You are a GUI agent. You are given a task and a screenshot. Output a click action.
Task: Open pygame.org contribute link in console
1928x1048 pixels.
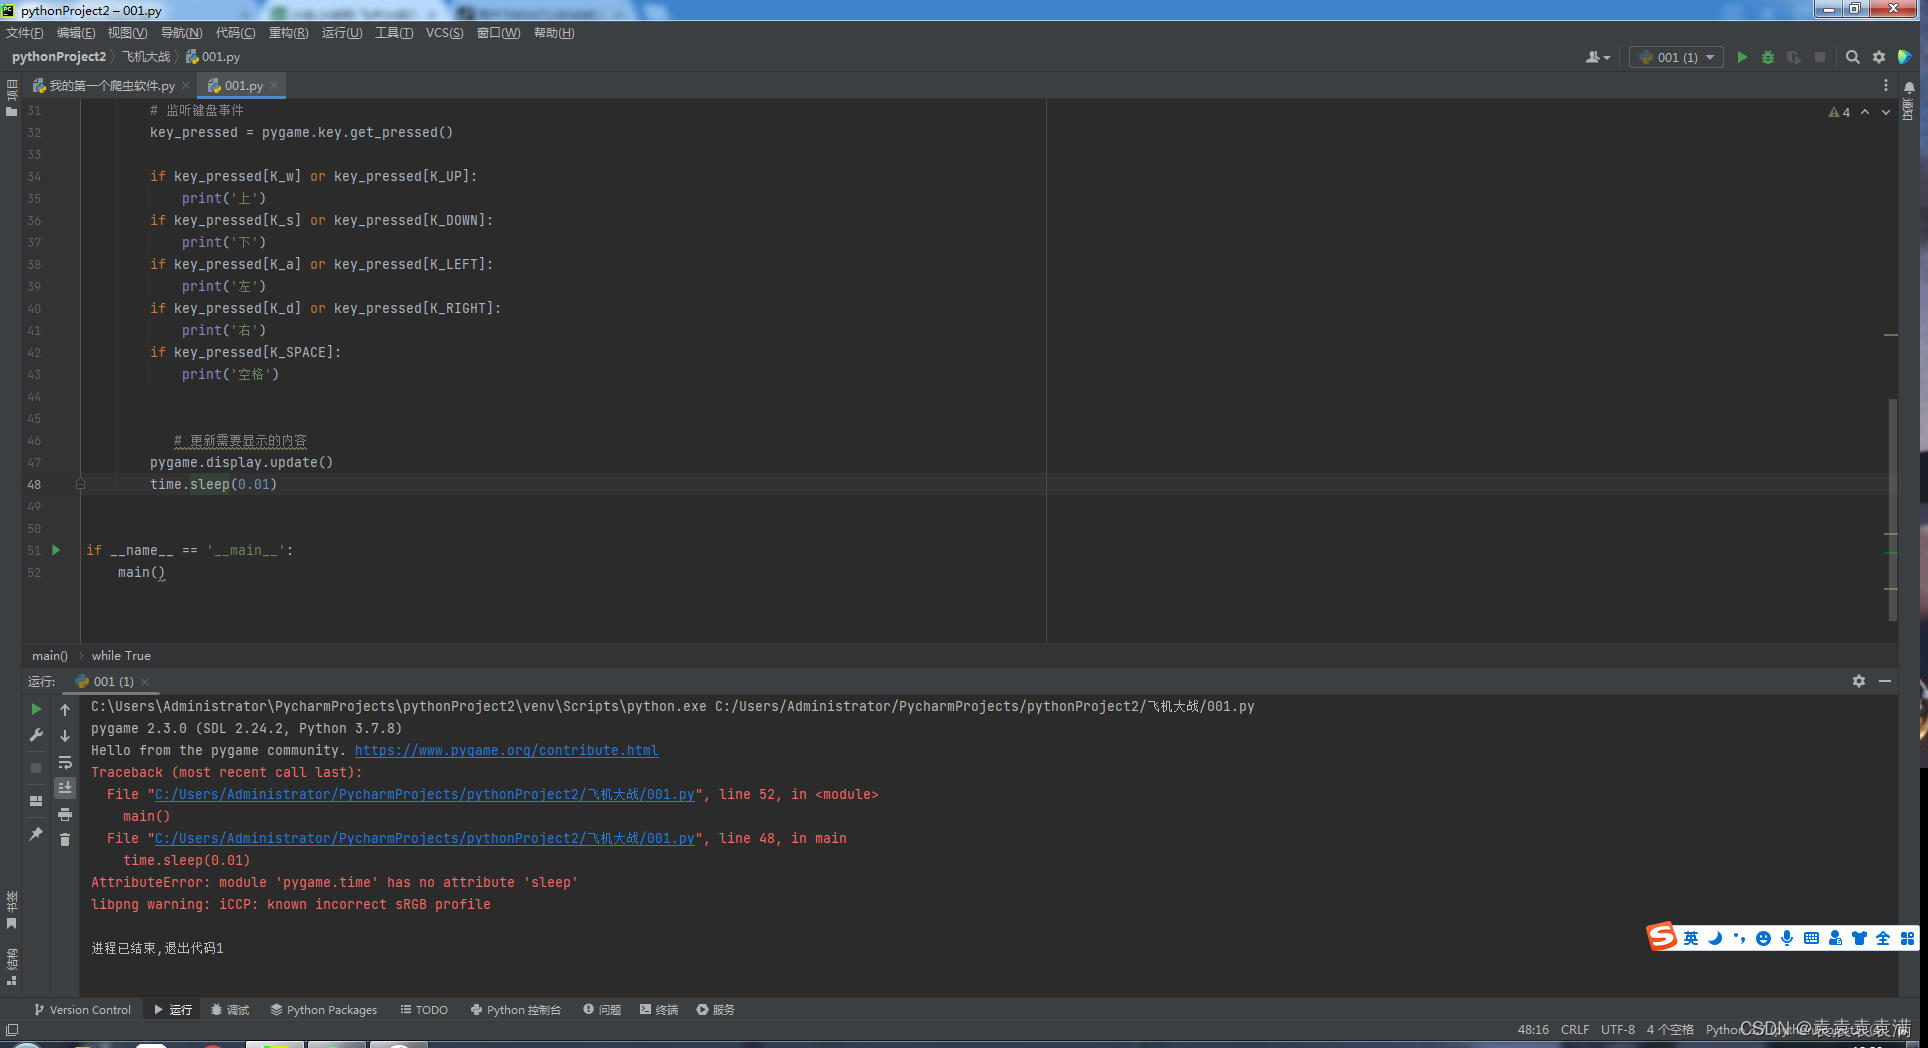pyautogui.click(x=506, y=750)
